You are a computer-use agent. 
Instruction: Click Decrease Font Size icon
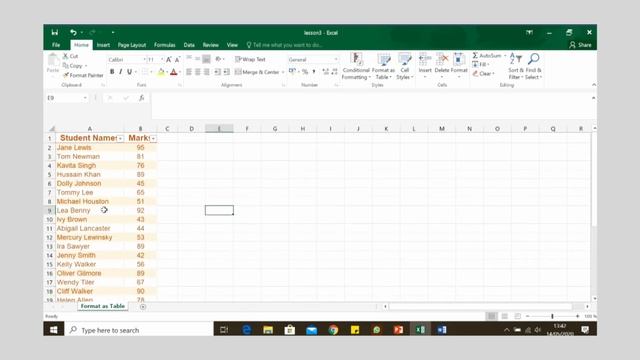pyautogui.click(x=177, y=60)
